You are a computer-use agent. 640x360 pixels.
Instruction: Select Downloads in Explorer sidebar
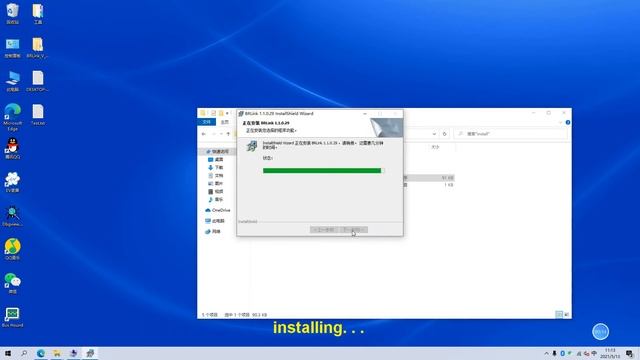(216, 167)
